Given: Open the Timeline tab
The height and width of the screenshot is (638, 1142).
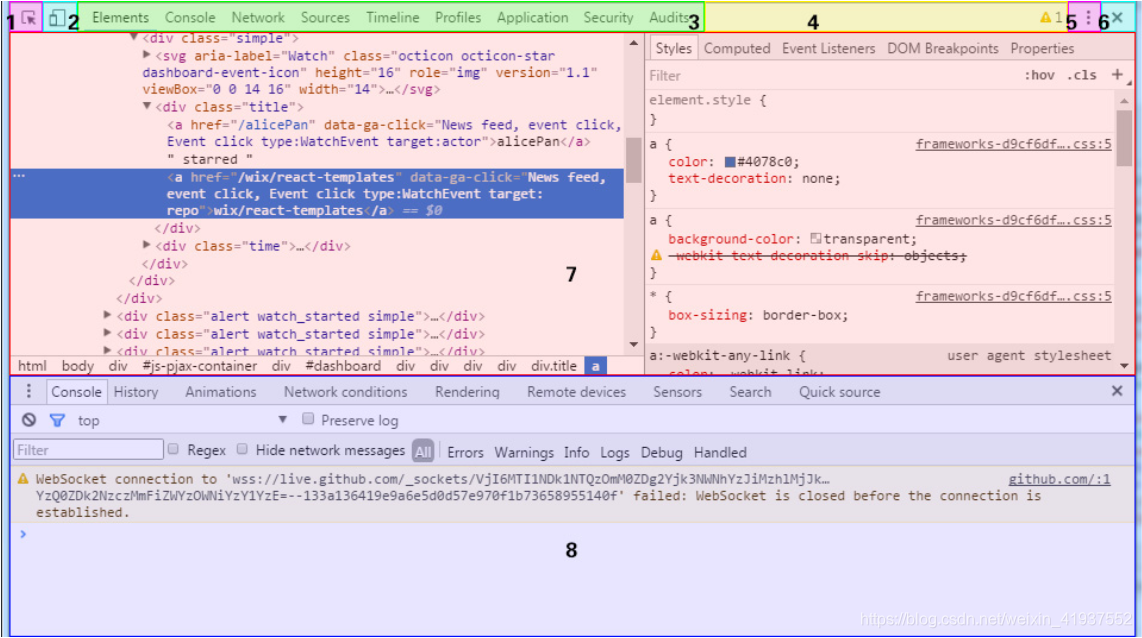Looking at the screenshot, I should [393, 17].
